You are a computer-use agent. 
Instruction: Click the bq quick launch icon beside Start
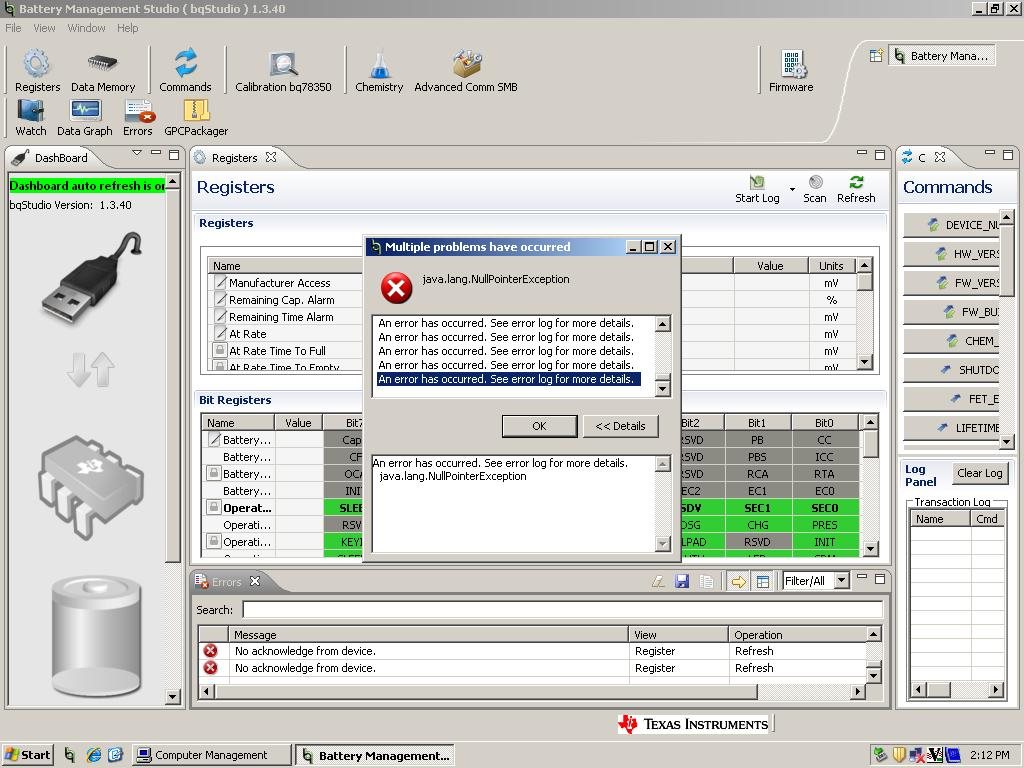pos(69,755)
